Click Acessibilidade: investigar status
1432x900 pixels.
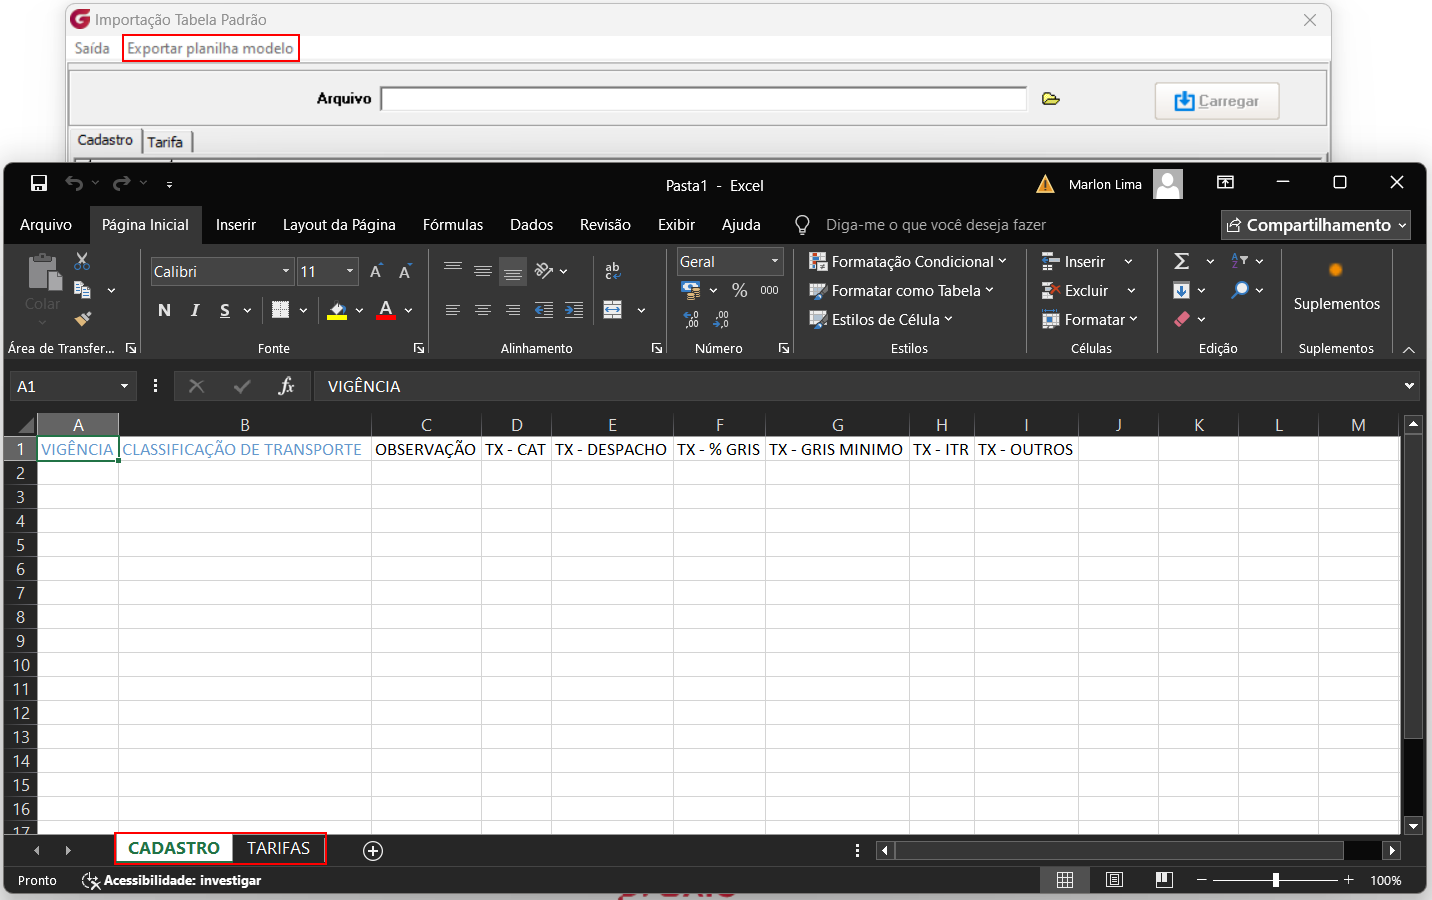(171, 880)
